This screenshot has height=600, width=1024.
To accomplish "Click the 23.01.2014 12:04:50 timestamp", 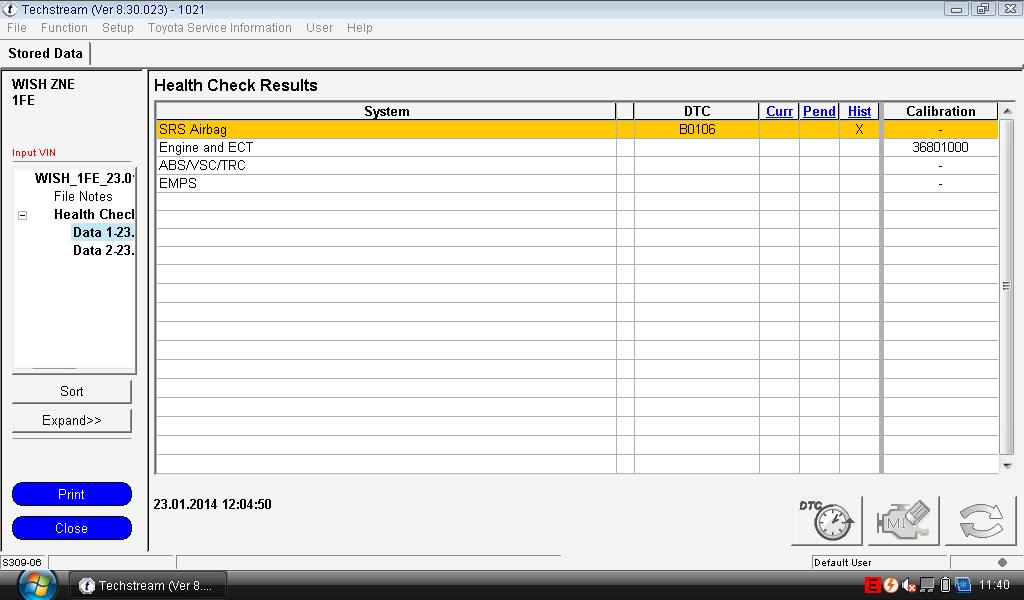I will (212, 504).
